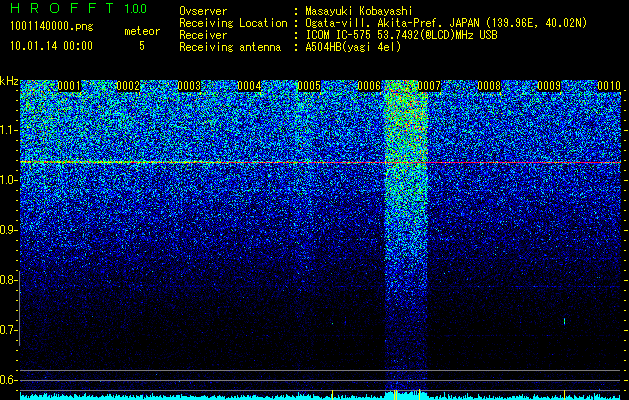Click time marker 0007
Image resolution: width=629 pixels, height=400 pixels.
click(429, 86)
